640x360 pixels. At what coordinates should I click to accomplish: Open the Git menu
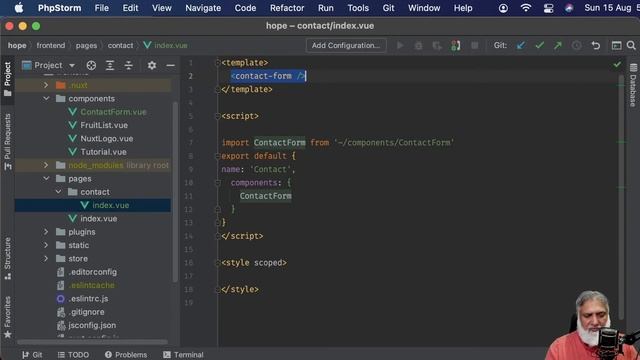click(388, 8)
